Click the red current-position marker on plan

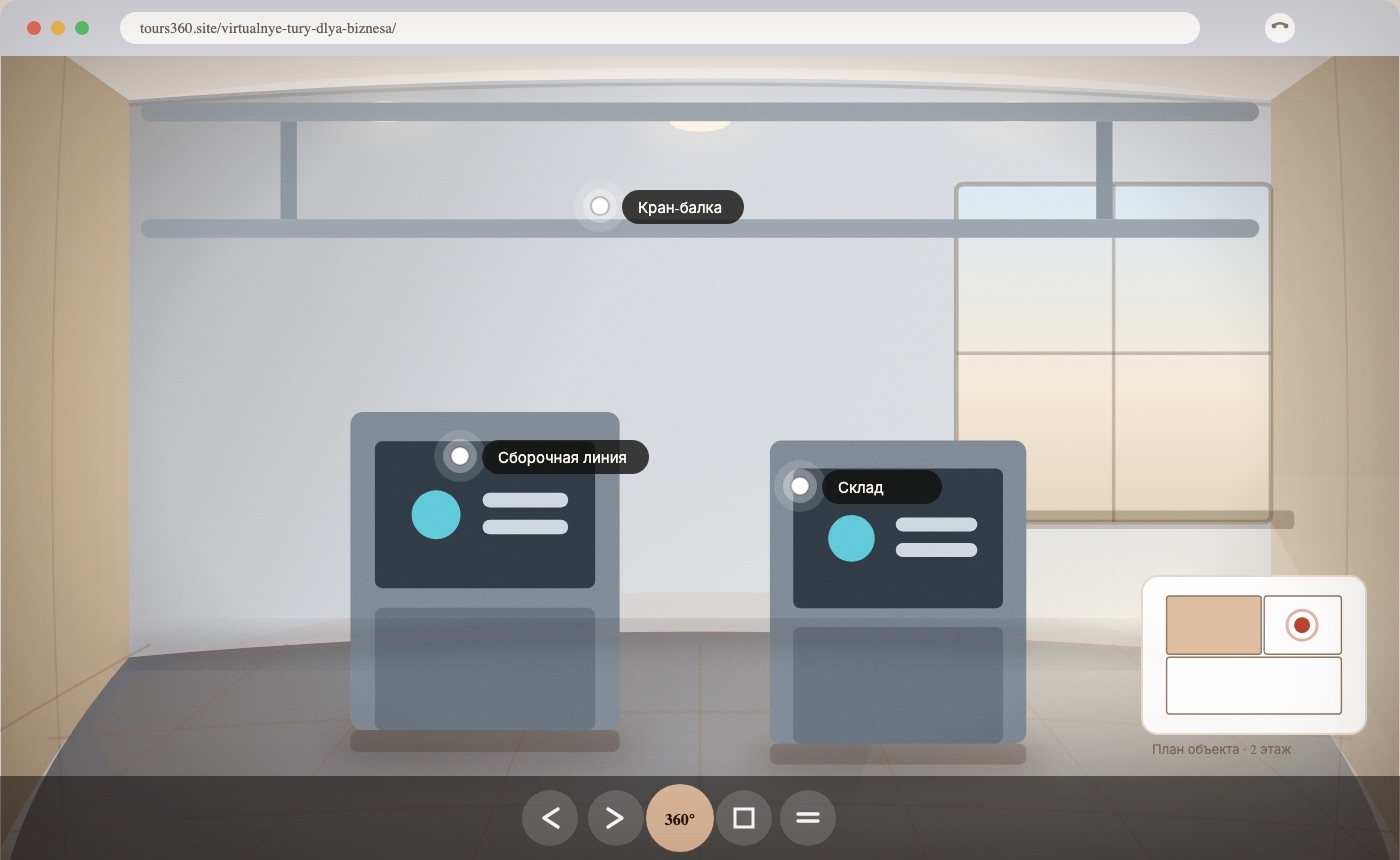pos(1302,625)
